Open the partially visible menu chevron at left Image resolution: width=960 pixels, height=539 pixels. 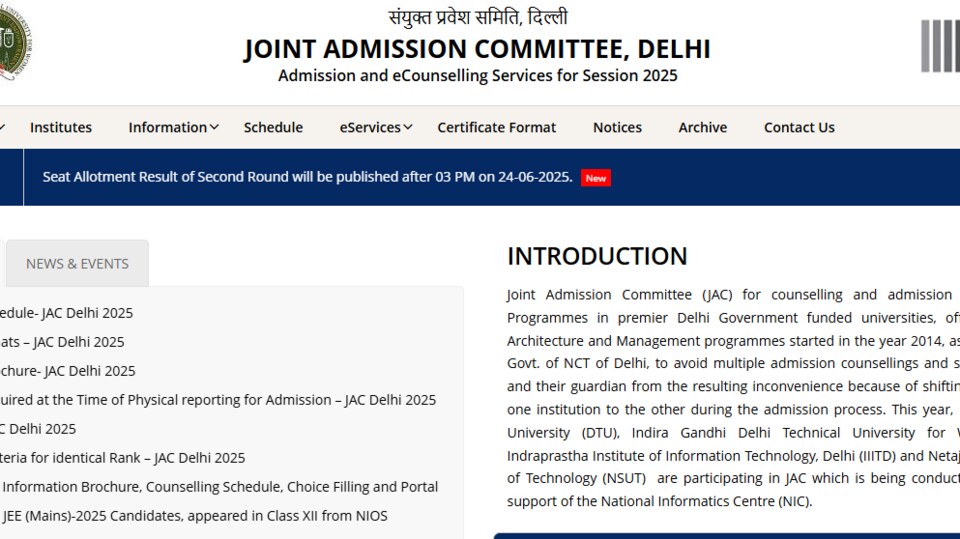click(2, 127)
